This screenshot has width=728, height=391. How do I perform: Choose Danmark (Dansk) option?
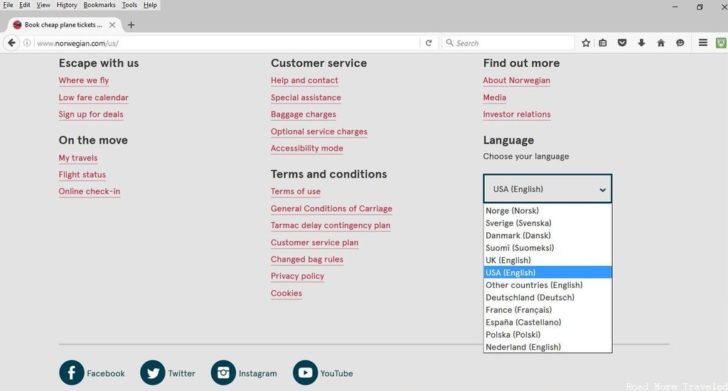pyautogui.click(x=547, y=235)
